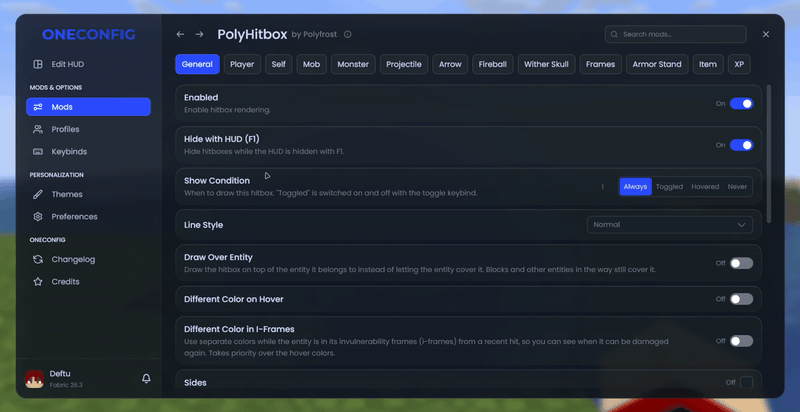
Task: Click the search magnifier icon
Action: 614,35
